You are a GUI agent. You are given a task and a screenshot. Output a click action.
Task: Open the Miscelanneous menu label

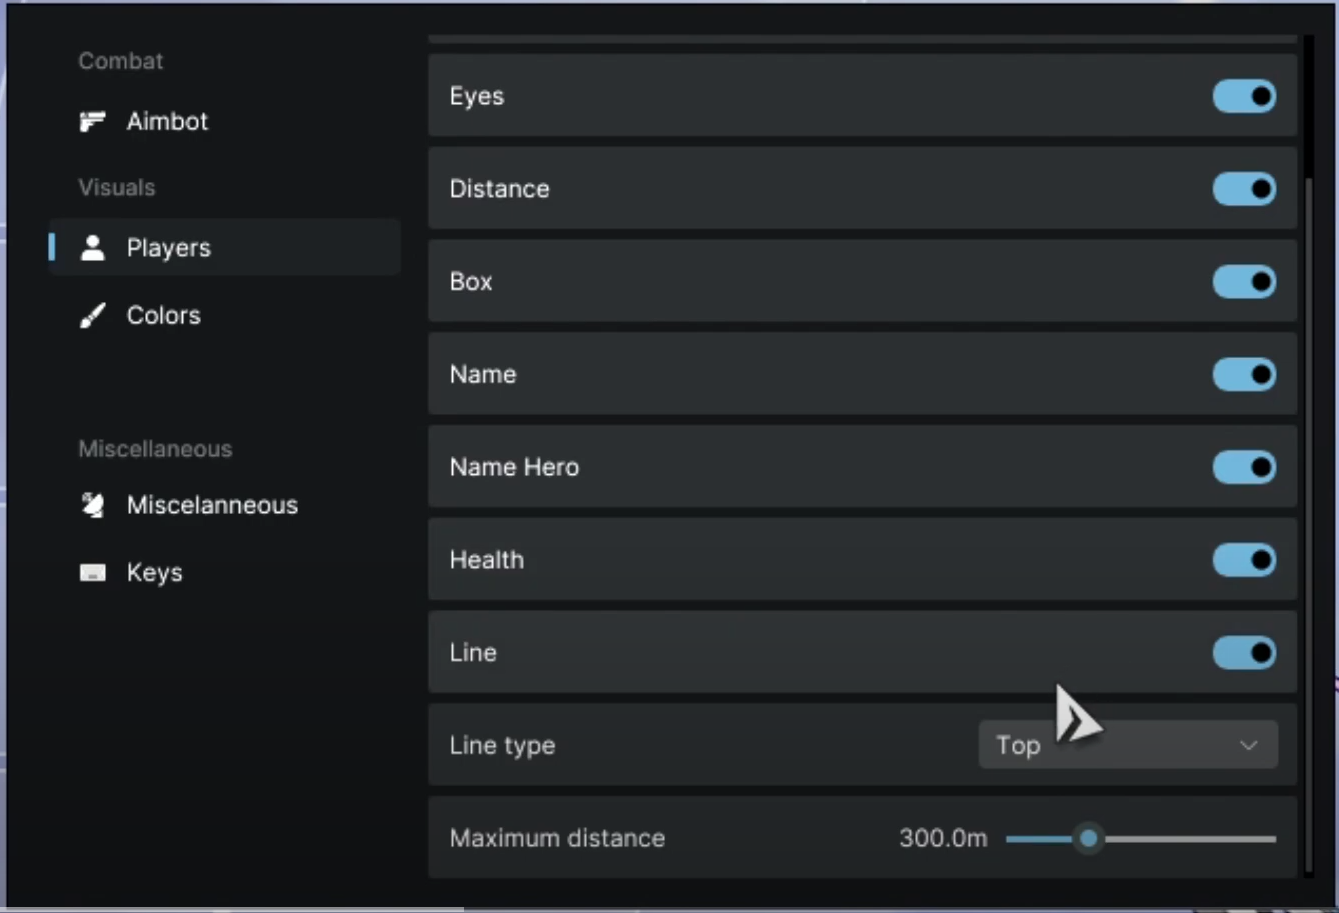click(x=212, y=505)
